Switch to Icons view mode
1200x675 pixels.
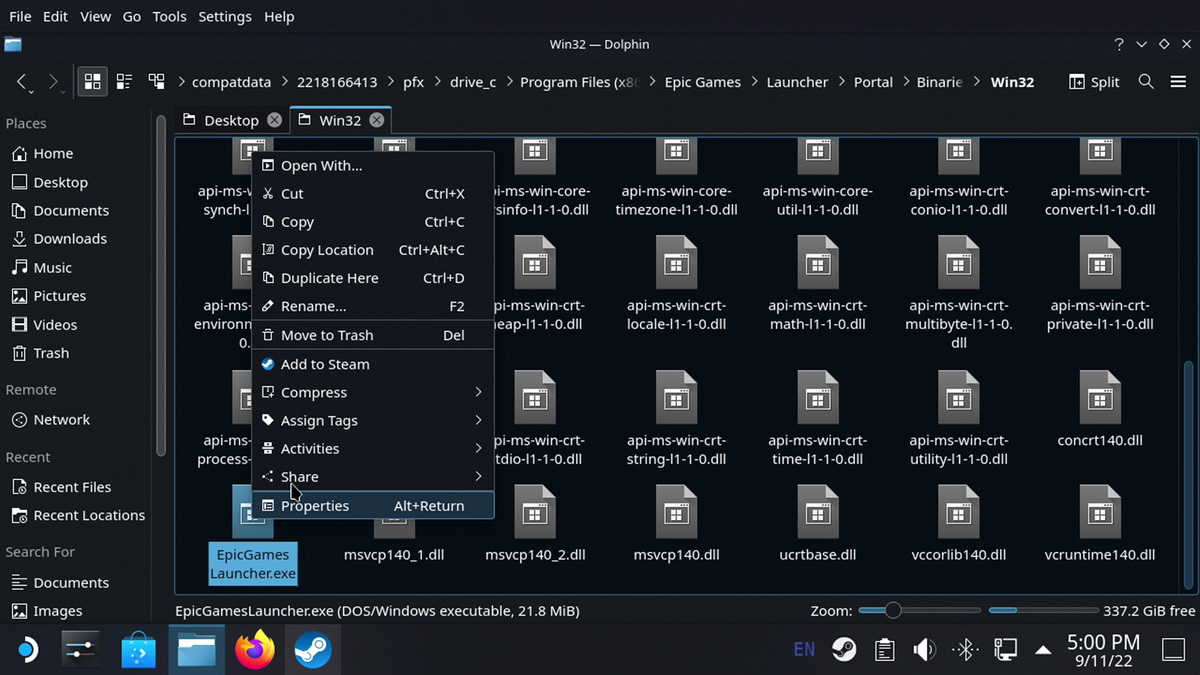(92, 82)
